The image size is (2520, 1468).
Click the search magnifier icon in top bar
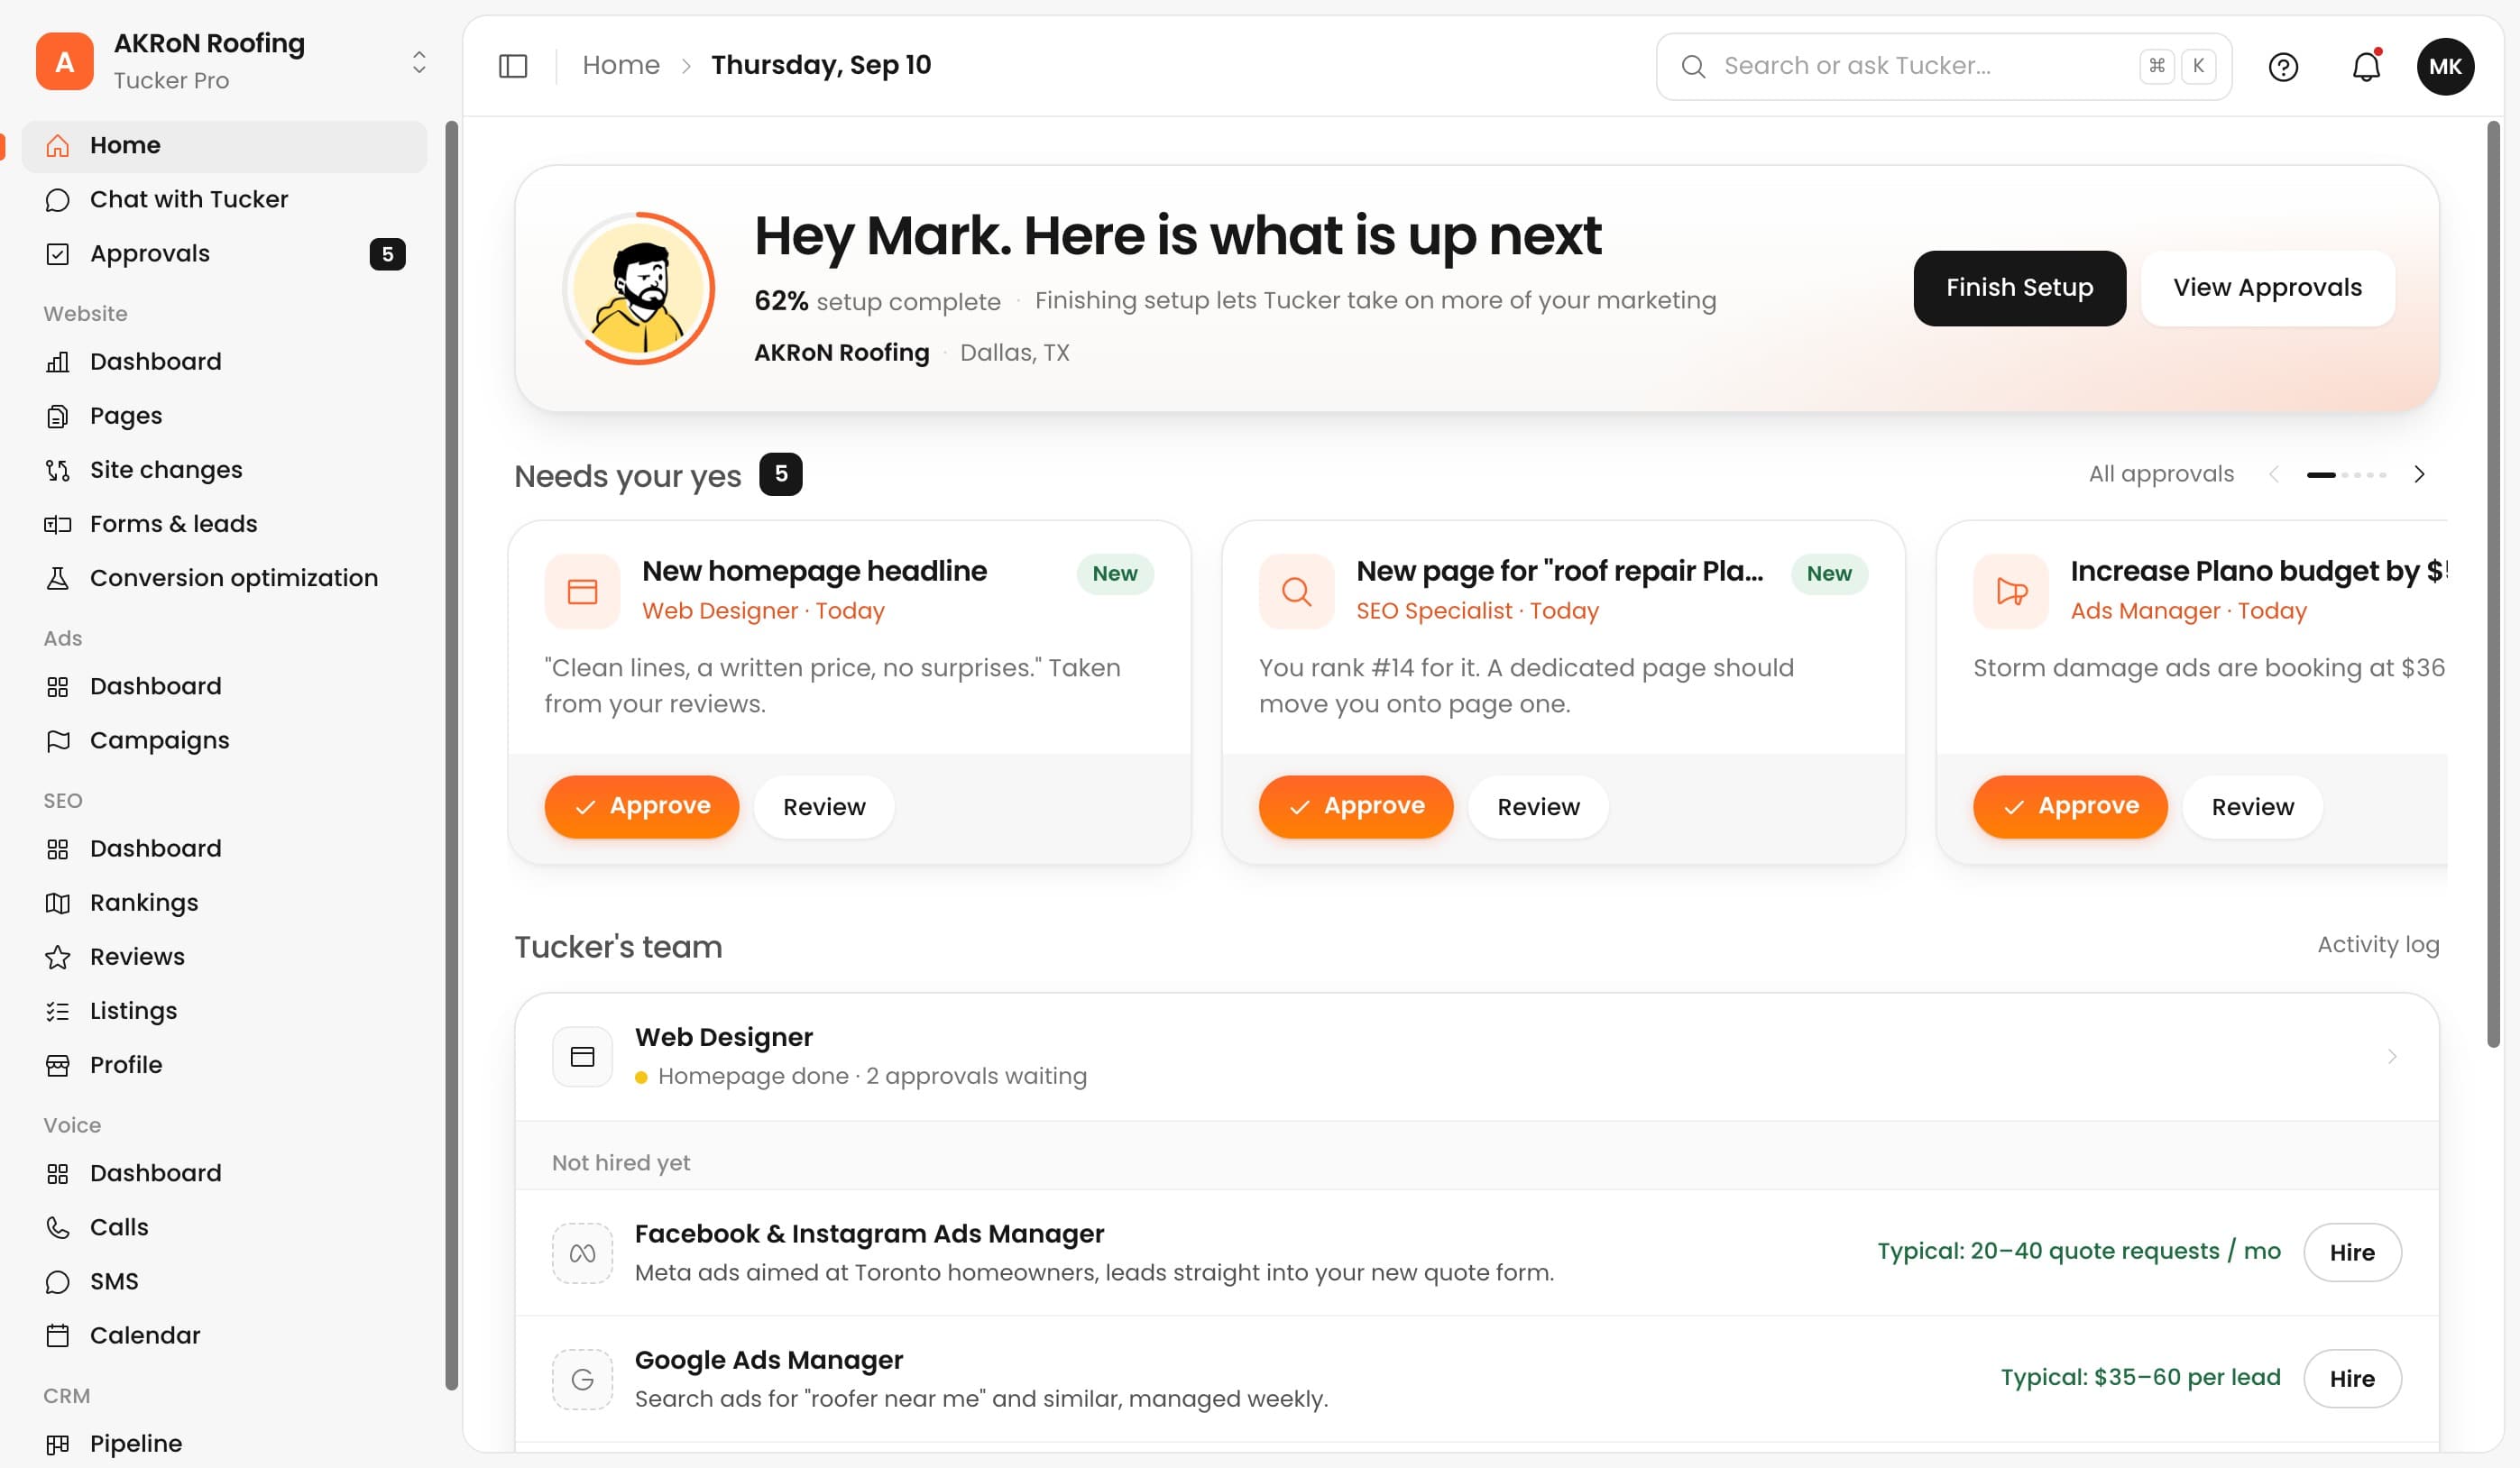pos(1693,67)
